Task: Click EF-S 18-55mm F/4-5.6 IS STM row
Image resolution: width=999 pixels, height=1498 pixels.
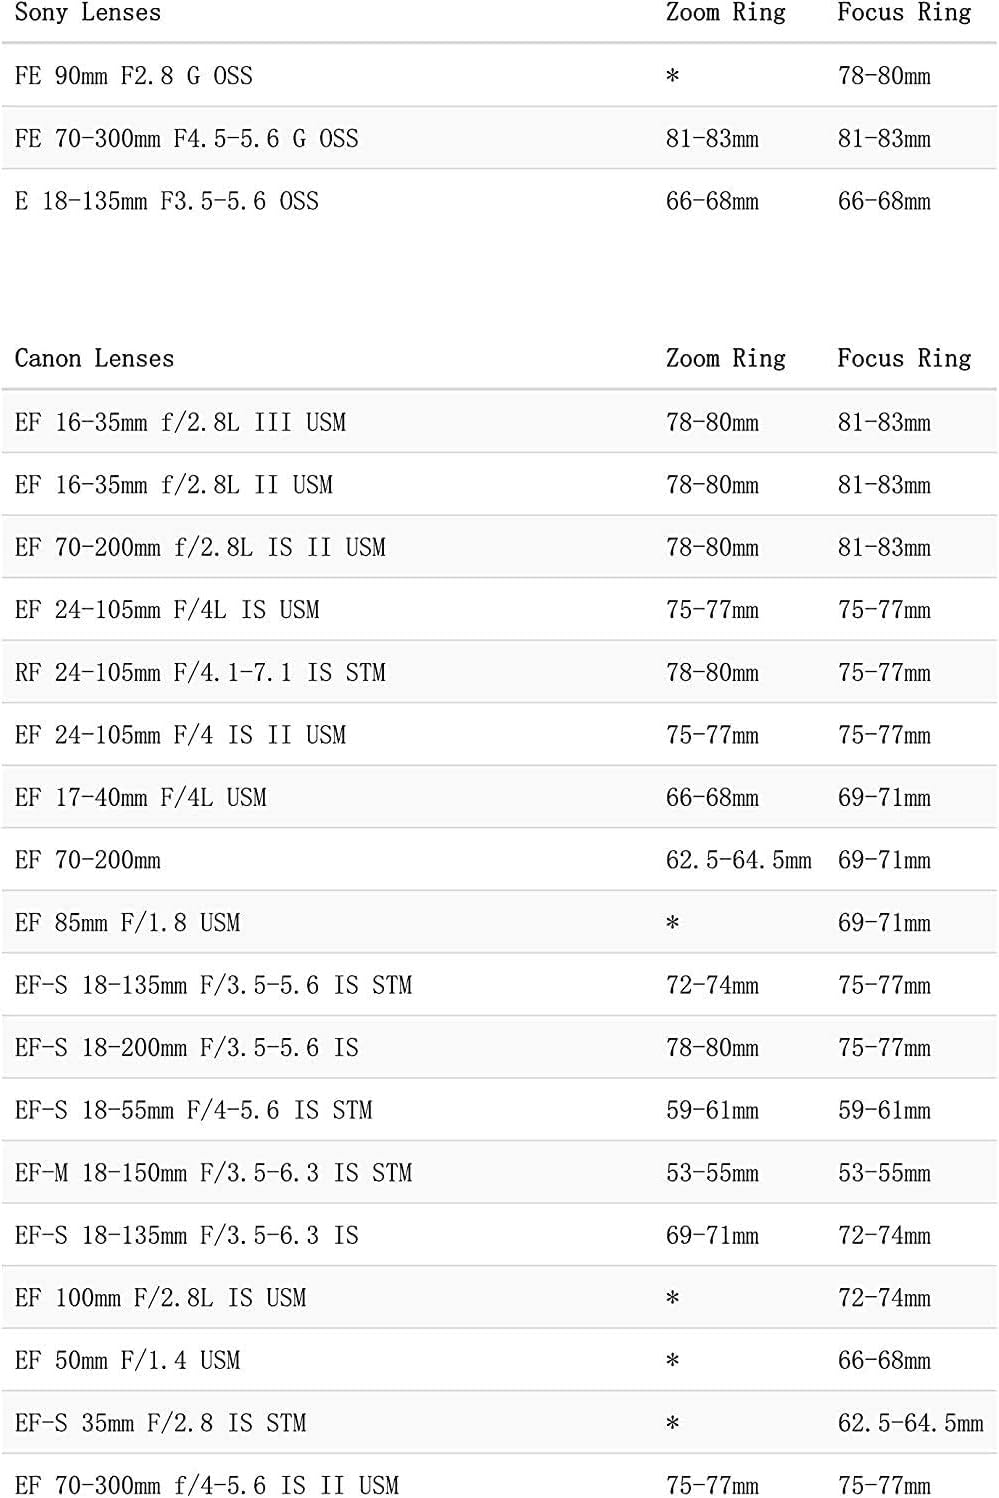Action: (x=194, y=1110)
